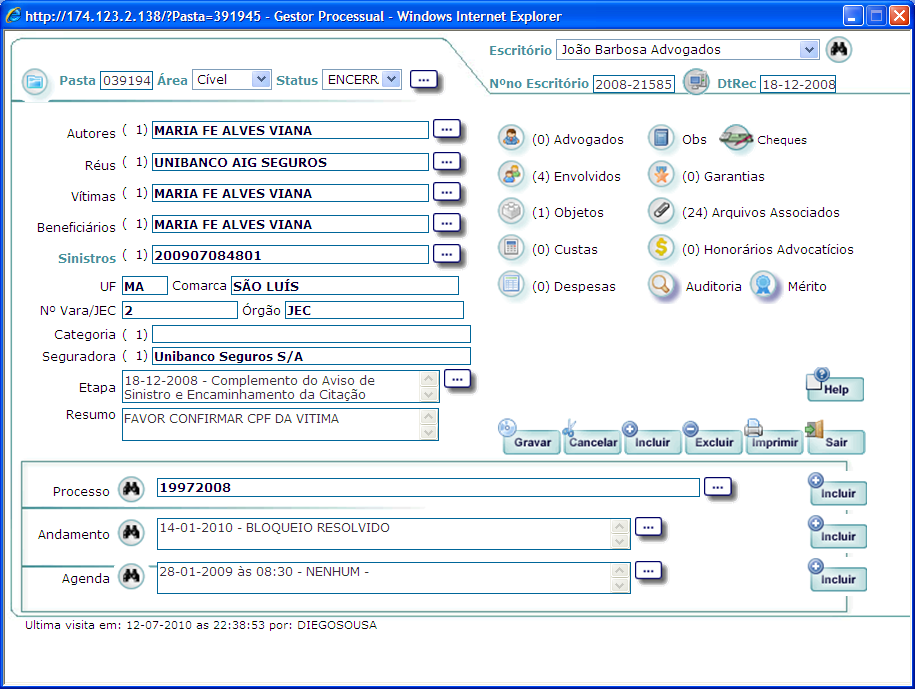
Task: Open the Cheques icon
Action: click(736, 138)
